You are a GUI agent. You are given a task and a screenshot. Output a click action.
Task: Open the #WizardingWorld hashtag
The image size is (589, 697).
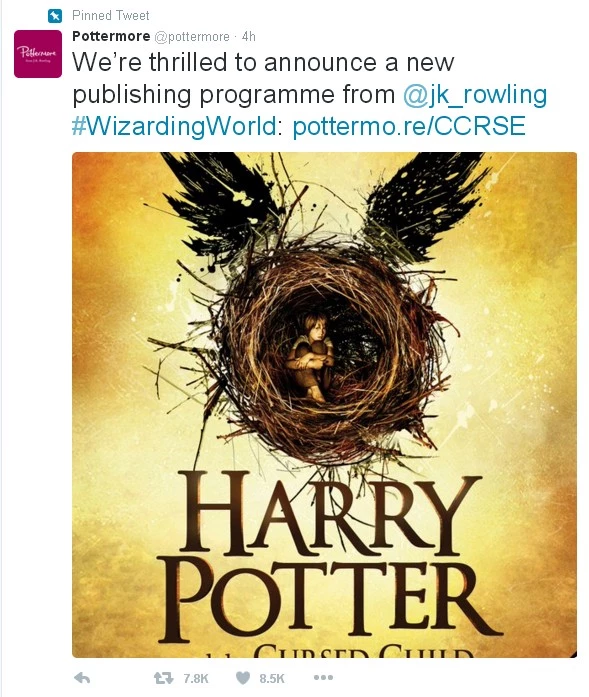point(174,126)
